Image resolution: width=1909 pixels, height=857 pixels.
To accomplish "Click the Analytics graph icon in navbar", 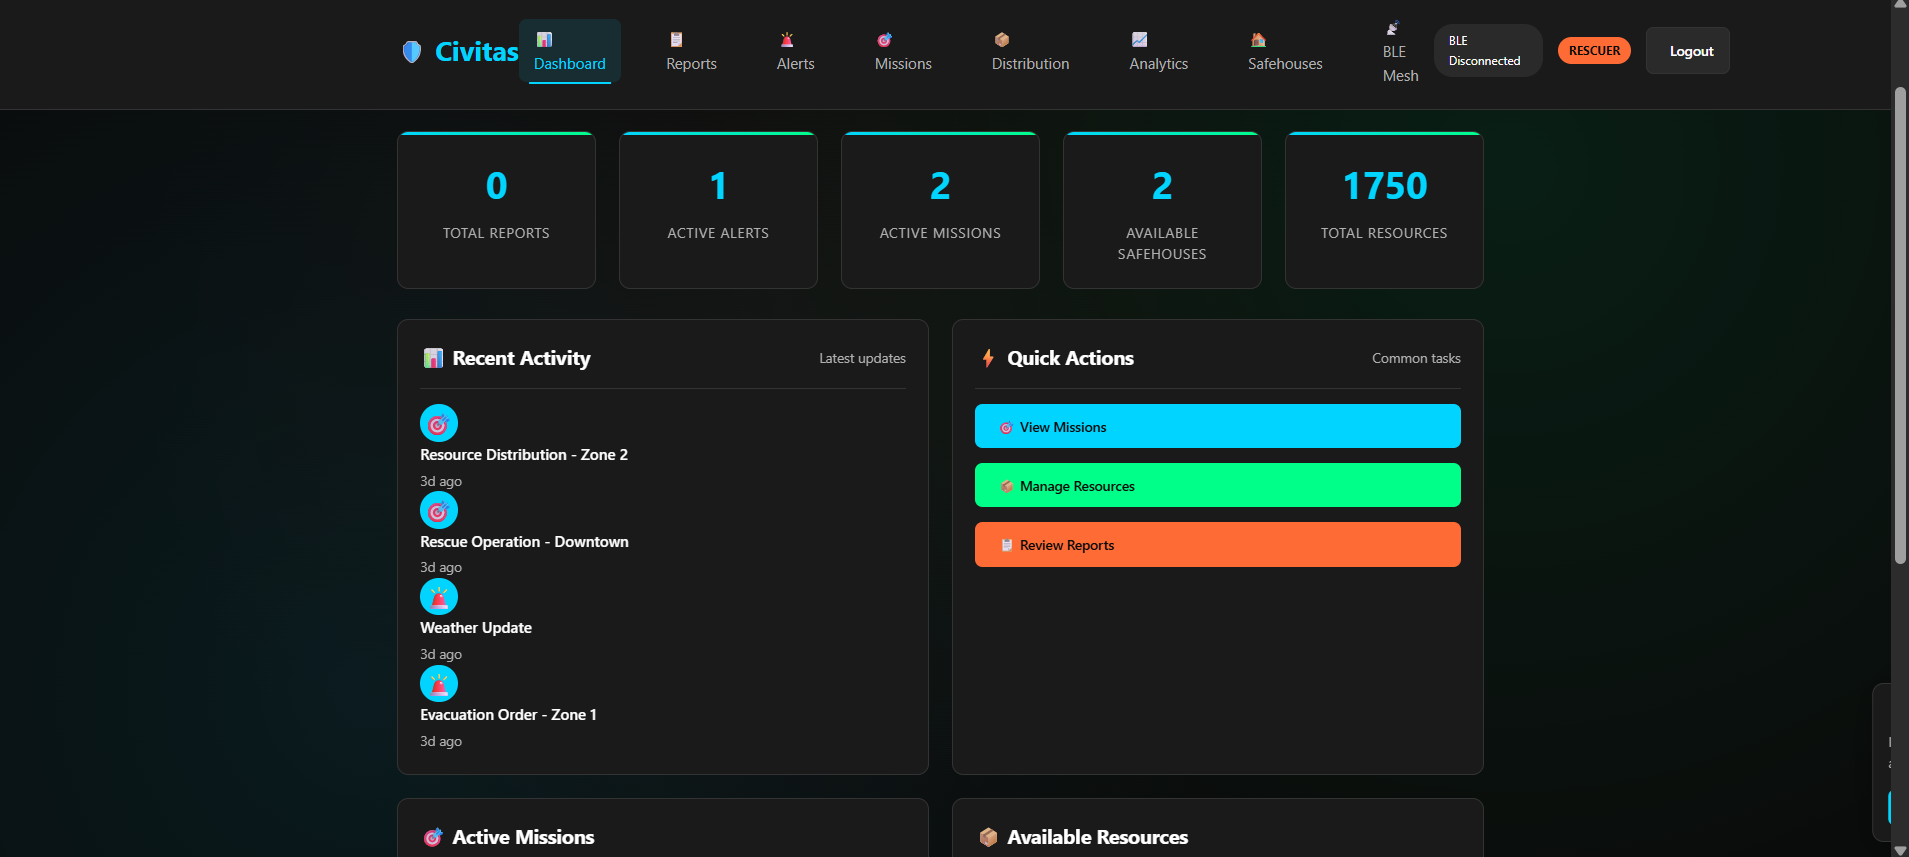I will [x=1139, y=40].
